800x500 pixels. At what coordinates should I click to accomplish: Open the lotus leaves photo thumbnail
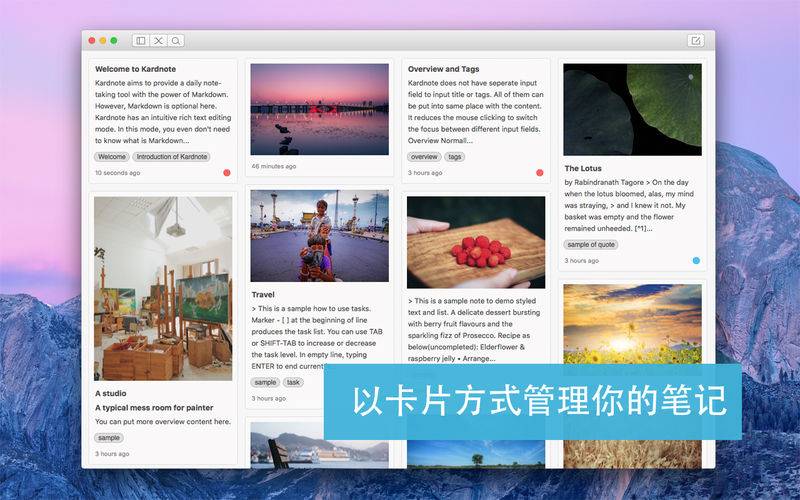click(632, 110)
